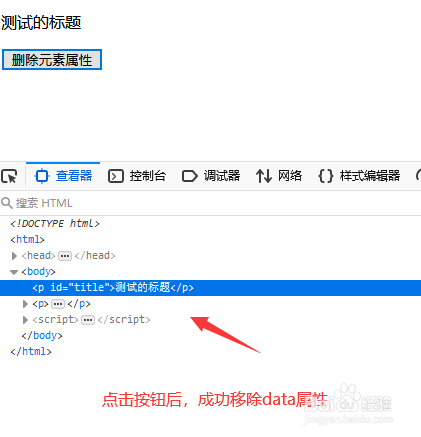Click the ellipsis badge in head node

click(x=65, y=256)
